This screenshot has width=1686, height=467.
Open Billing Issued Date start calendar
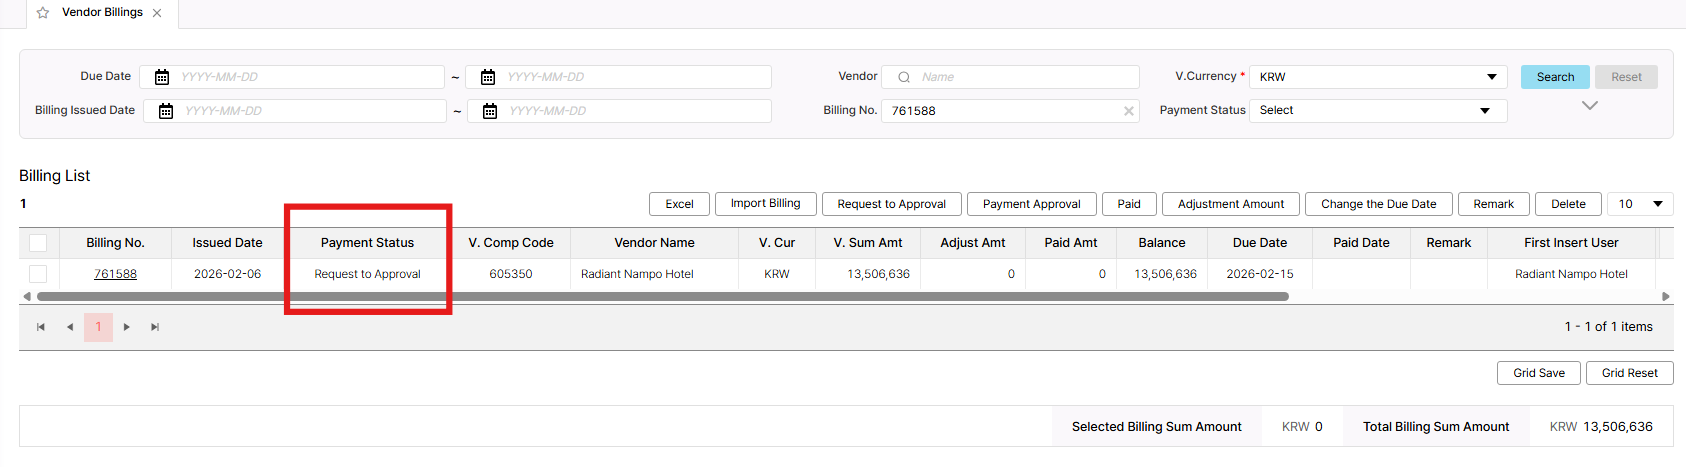coord(166,111)
